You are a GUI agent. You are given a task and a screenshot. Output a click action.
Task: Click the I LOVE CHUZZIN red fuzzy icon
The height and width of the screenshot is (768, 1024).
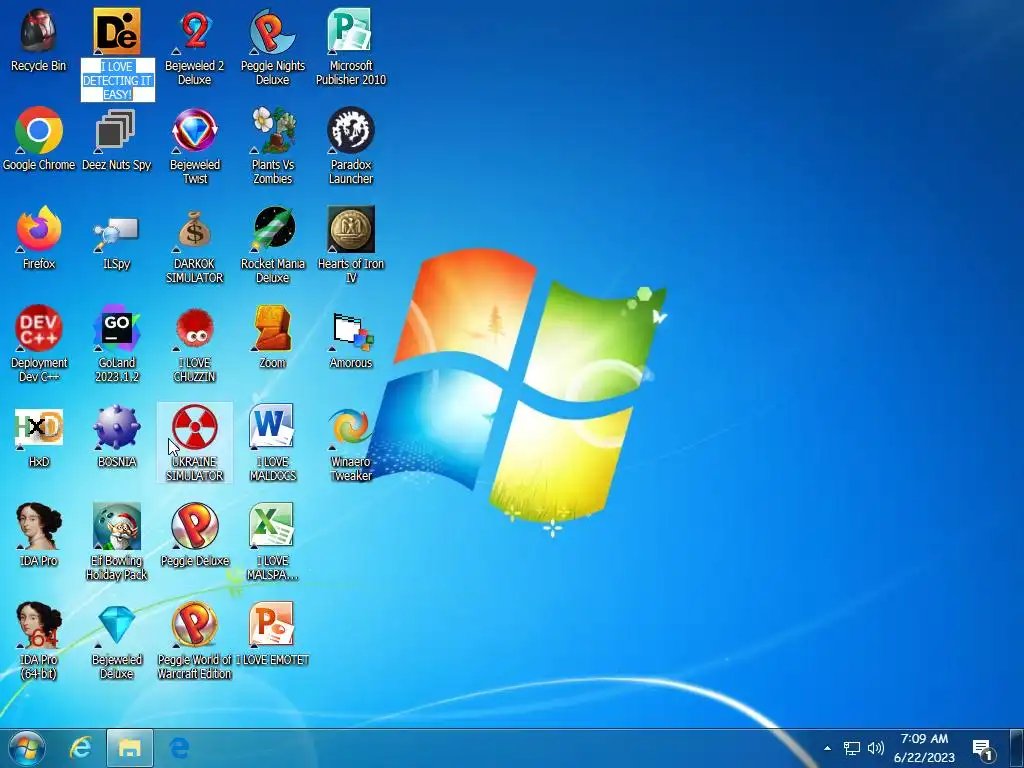click(195, 329)
